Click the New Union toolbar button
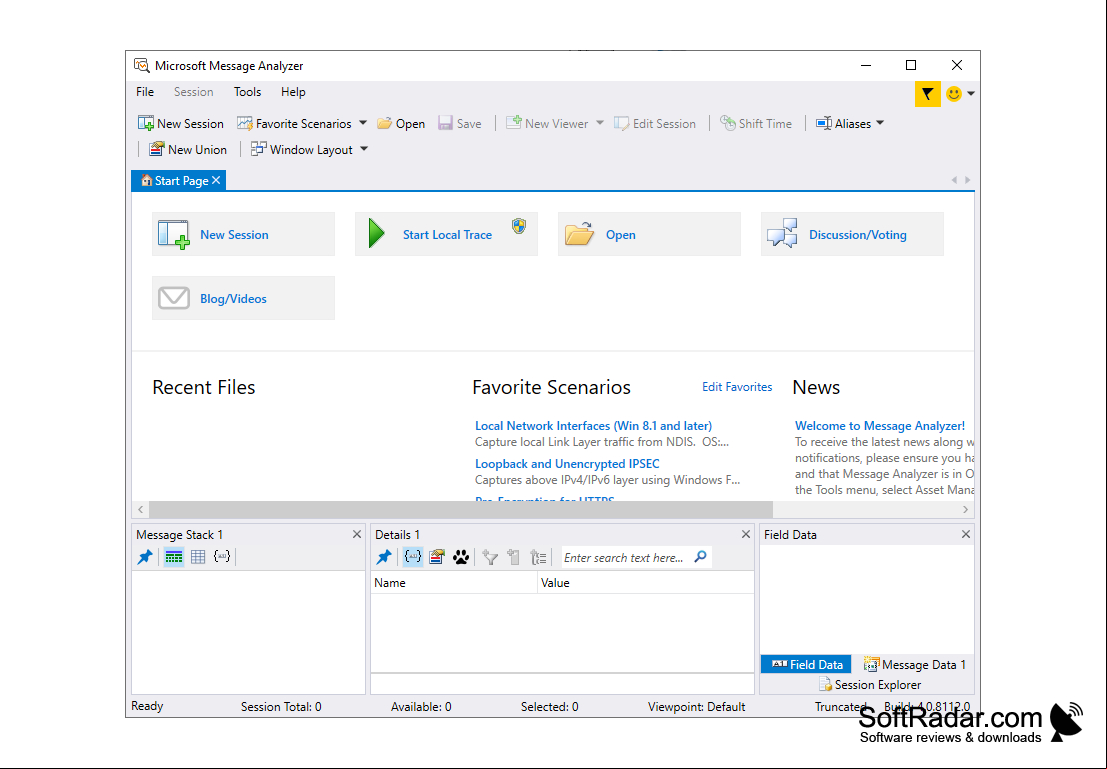Screen dimensions: 1107x769 point(188,150)
